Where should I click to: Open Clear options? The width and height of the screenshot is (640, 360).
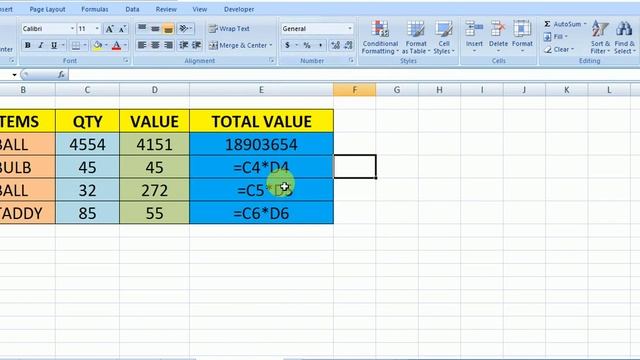(559, 49)
